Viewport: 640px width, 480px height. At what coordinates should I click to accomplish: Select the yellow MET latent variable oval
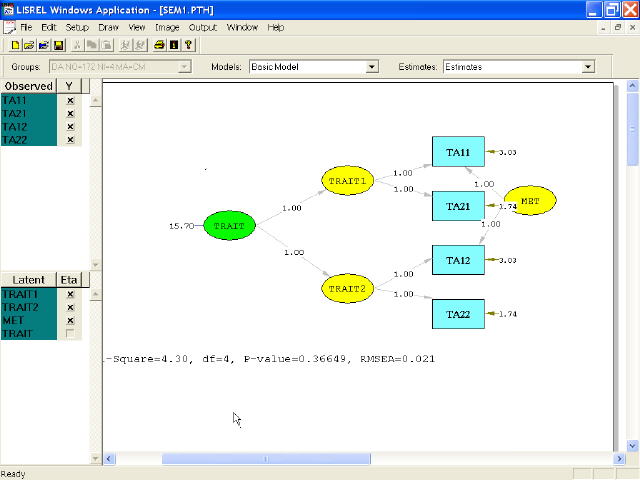coord(529,201)
